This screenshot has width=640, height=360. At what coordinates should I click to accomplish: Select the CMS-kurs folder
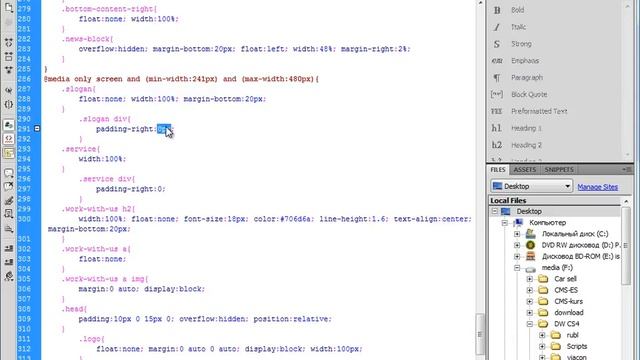coord(568,302)
